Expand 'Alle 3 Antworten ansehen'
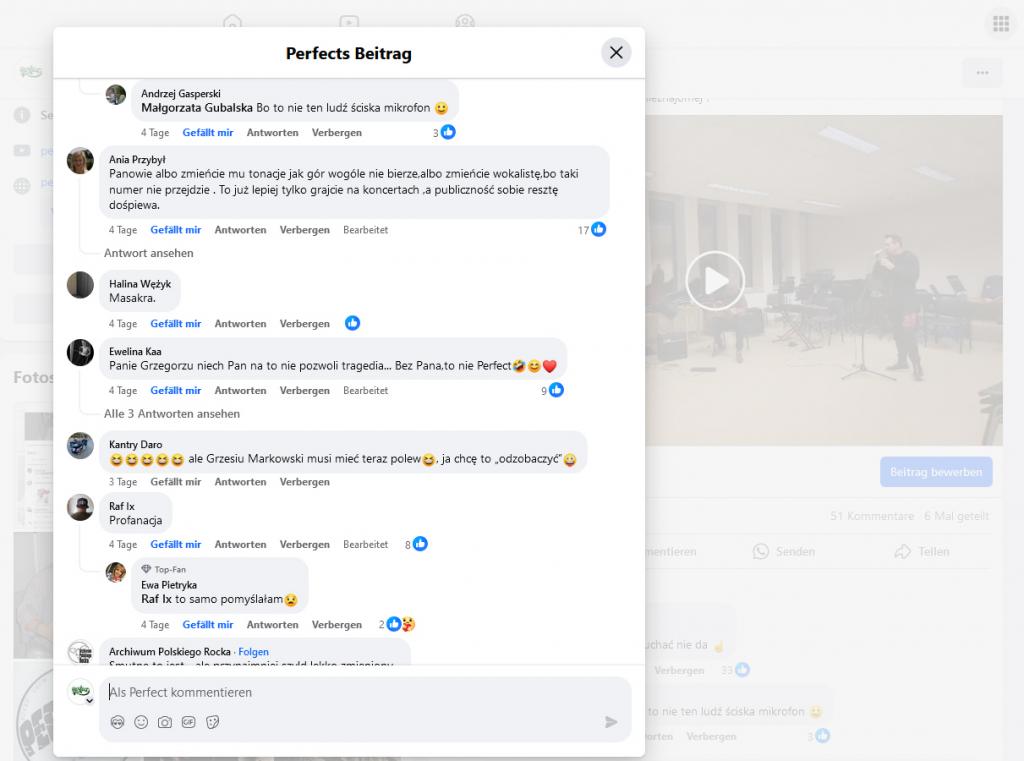The image size is (1024, 761). [x=172, y=414]
